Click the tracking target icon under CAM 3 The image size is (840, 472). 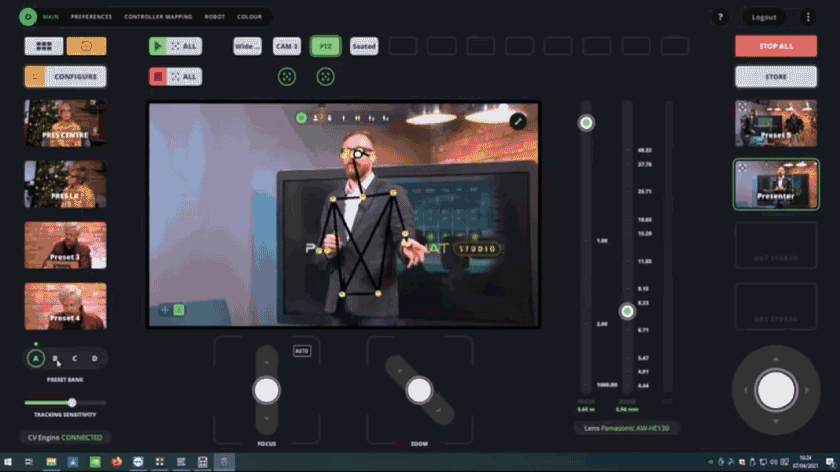coord(286,76)
